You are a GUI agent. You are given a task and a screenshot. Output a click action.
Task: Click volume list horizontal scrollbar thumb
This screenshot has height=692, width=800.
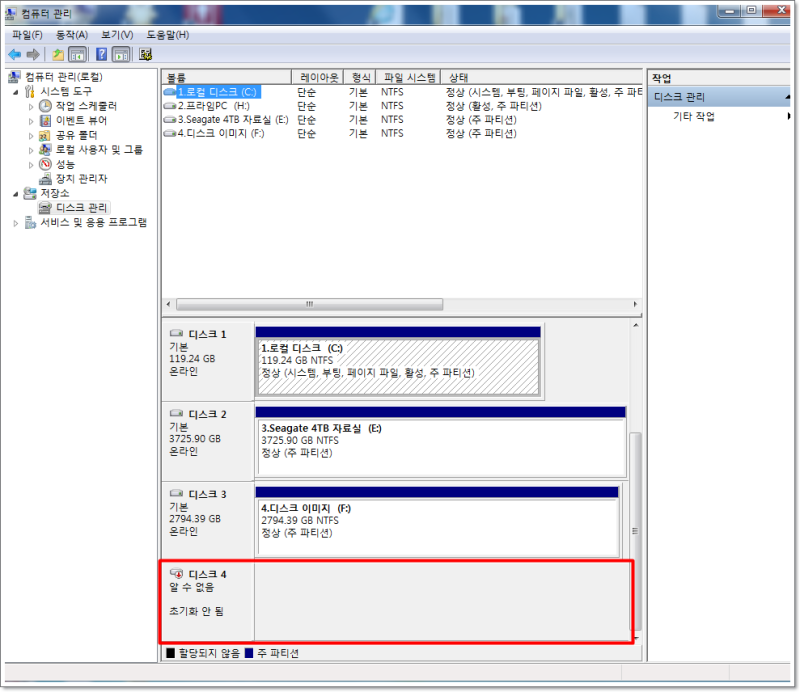(309, 304)
